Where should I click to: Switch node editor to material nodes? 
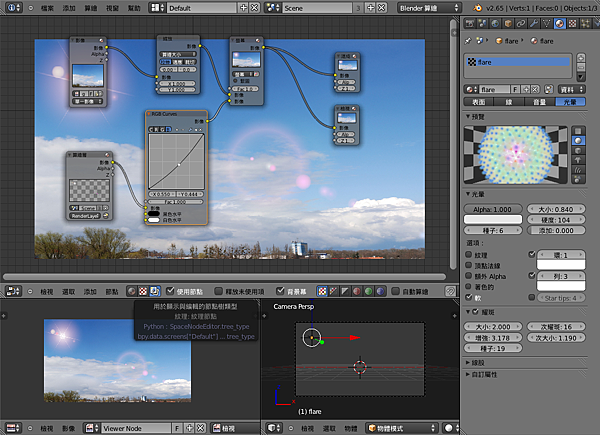(132, 292)
